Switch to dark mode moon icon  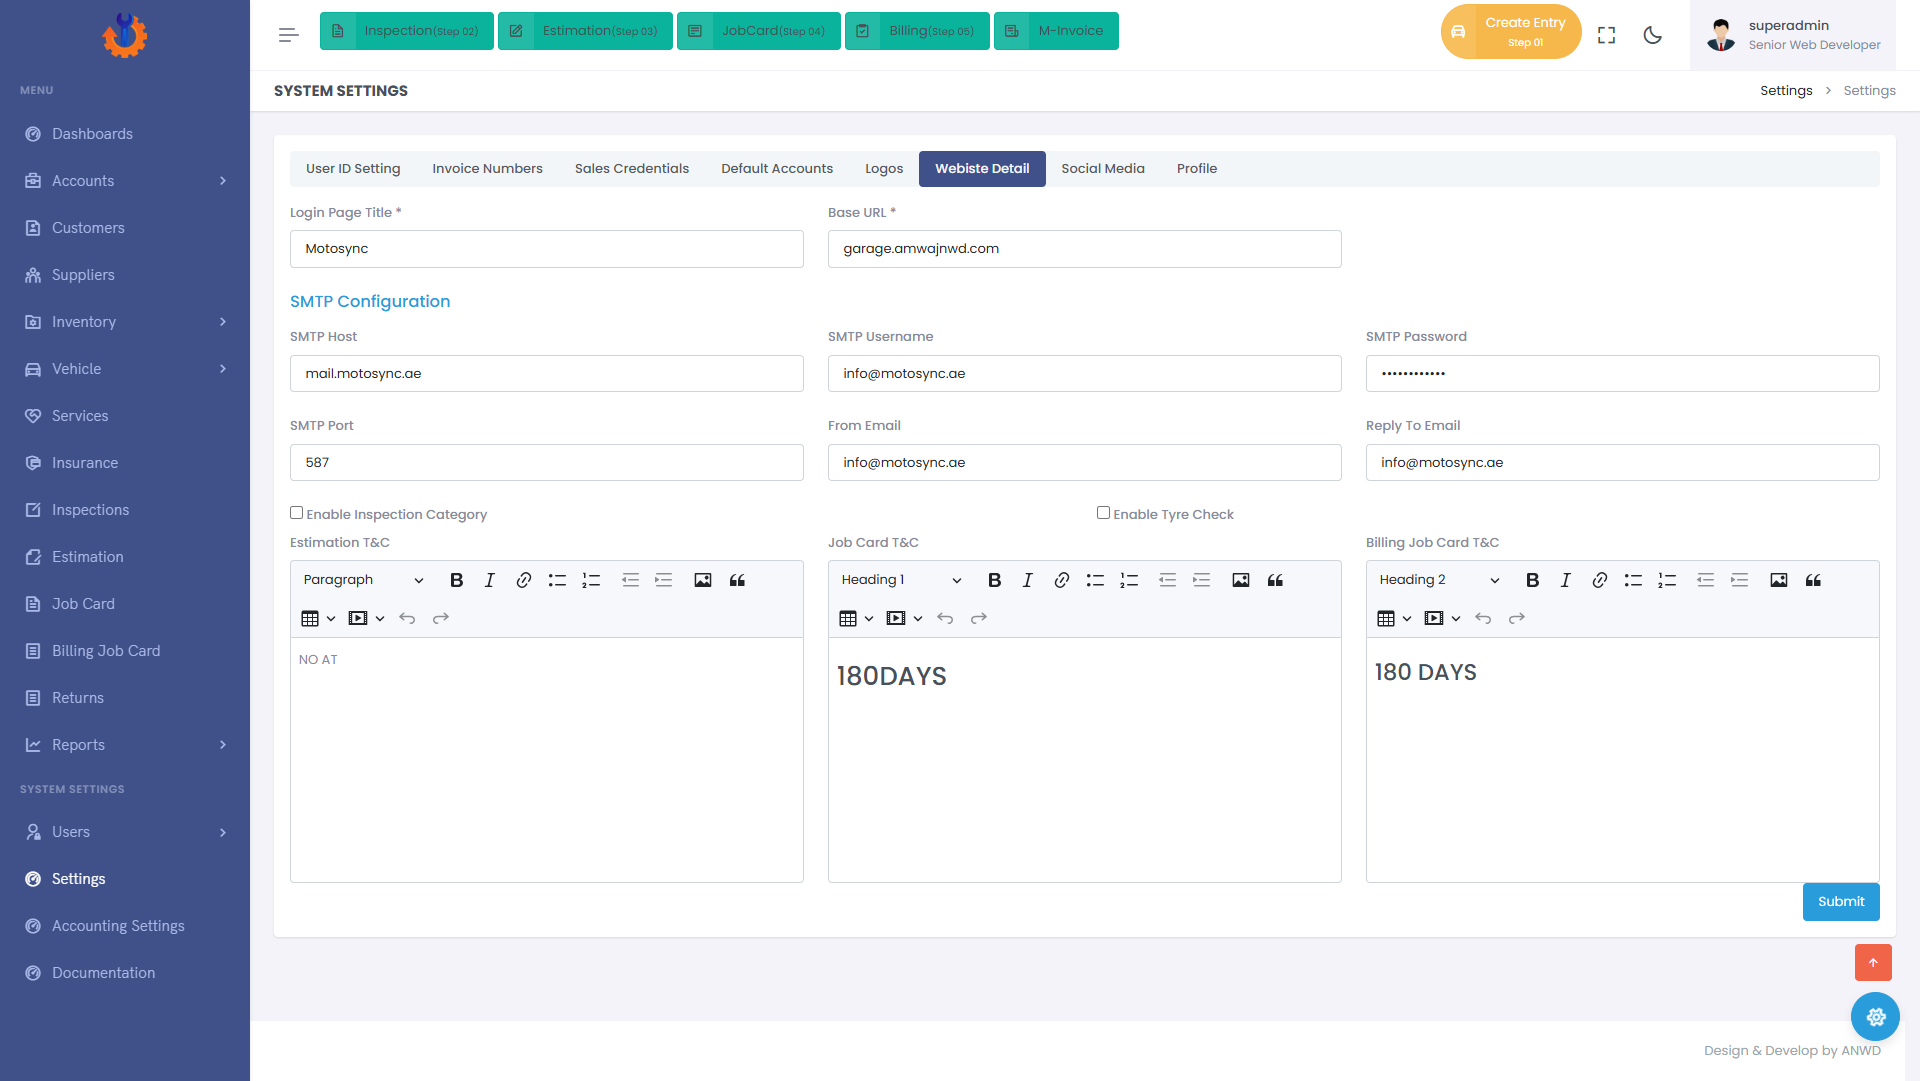click(1653, 35)
